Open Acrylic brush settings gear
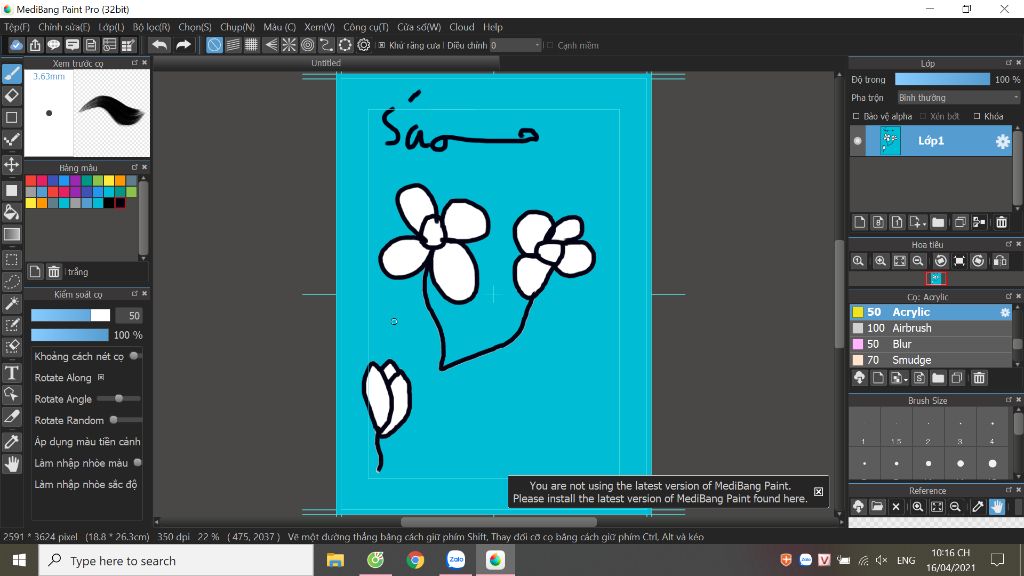The width and height of the screenshot is (1024, 576). 1005,313
